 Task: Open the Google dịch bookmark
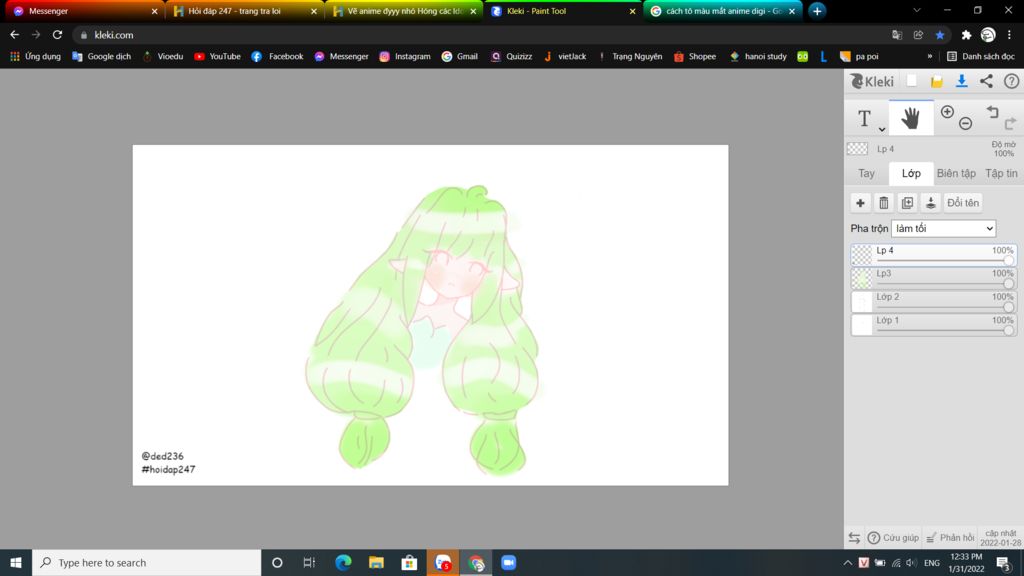[x=101, y=57]
